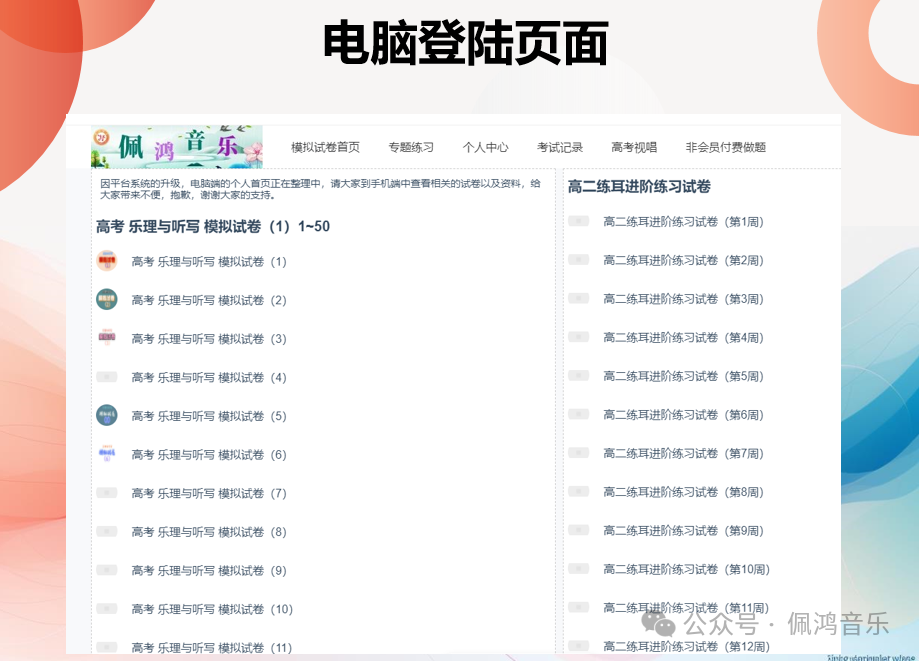Open 高考 乐理与听写 模拟试卷 (5)
The width and height of the screenshot is (919, 661).
(x=209, y=416)
